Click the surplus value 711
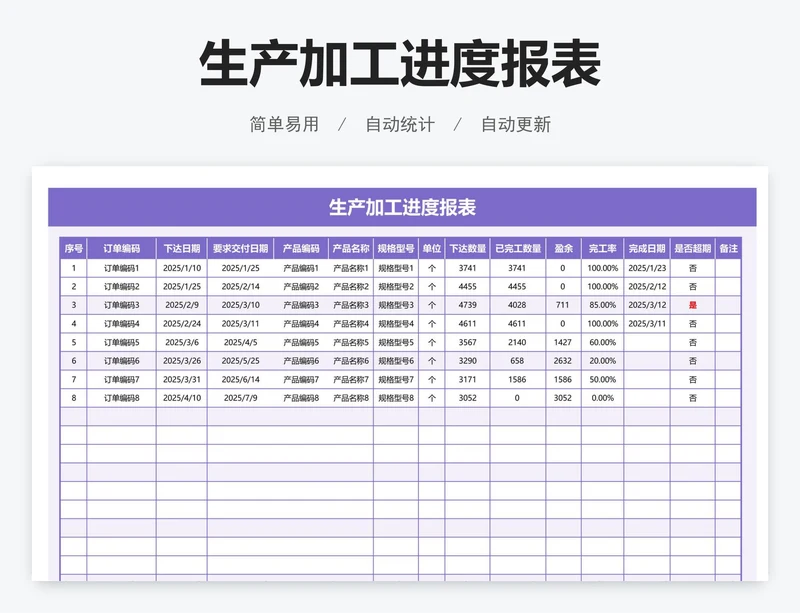 tap(563, 305)
